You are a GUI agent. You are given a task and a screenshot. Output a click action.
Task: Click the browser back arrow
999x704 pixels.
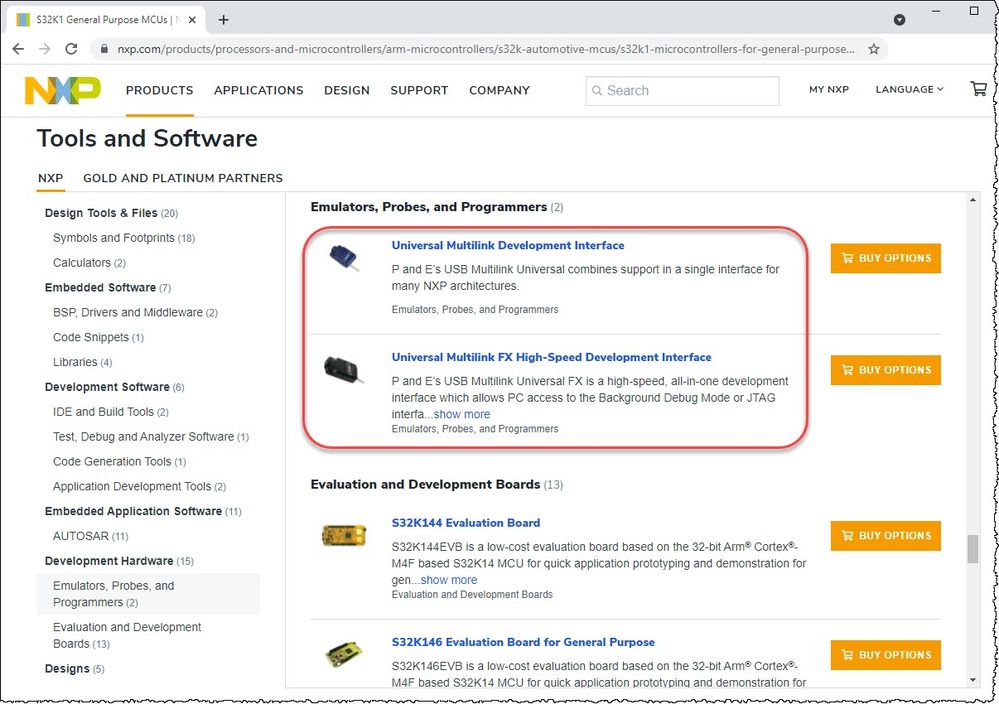click(x=18, y=48)
